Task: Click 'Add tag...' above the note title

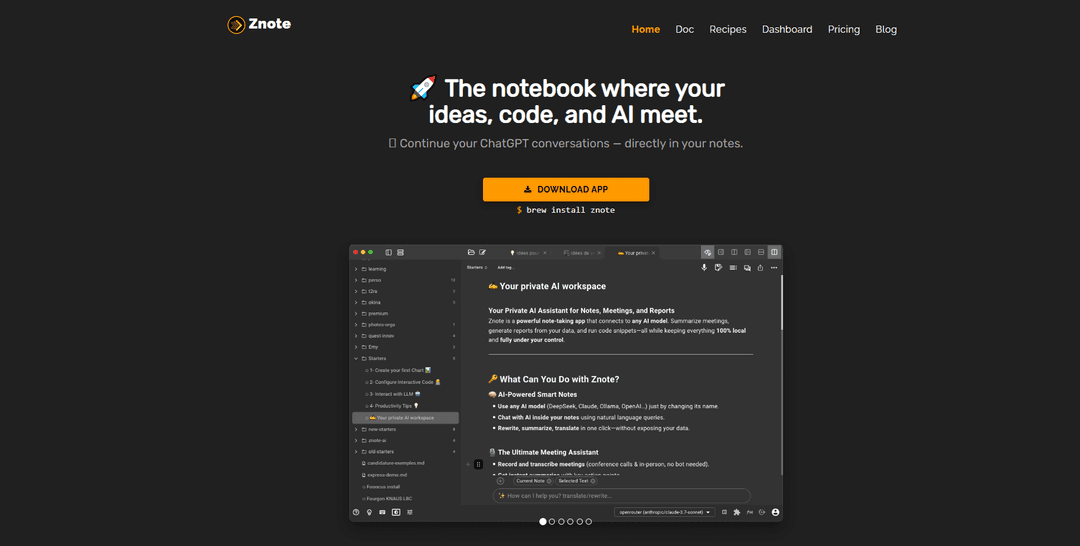Action: click(506, 268)
